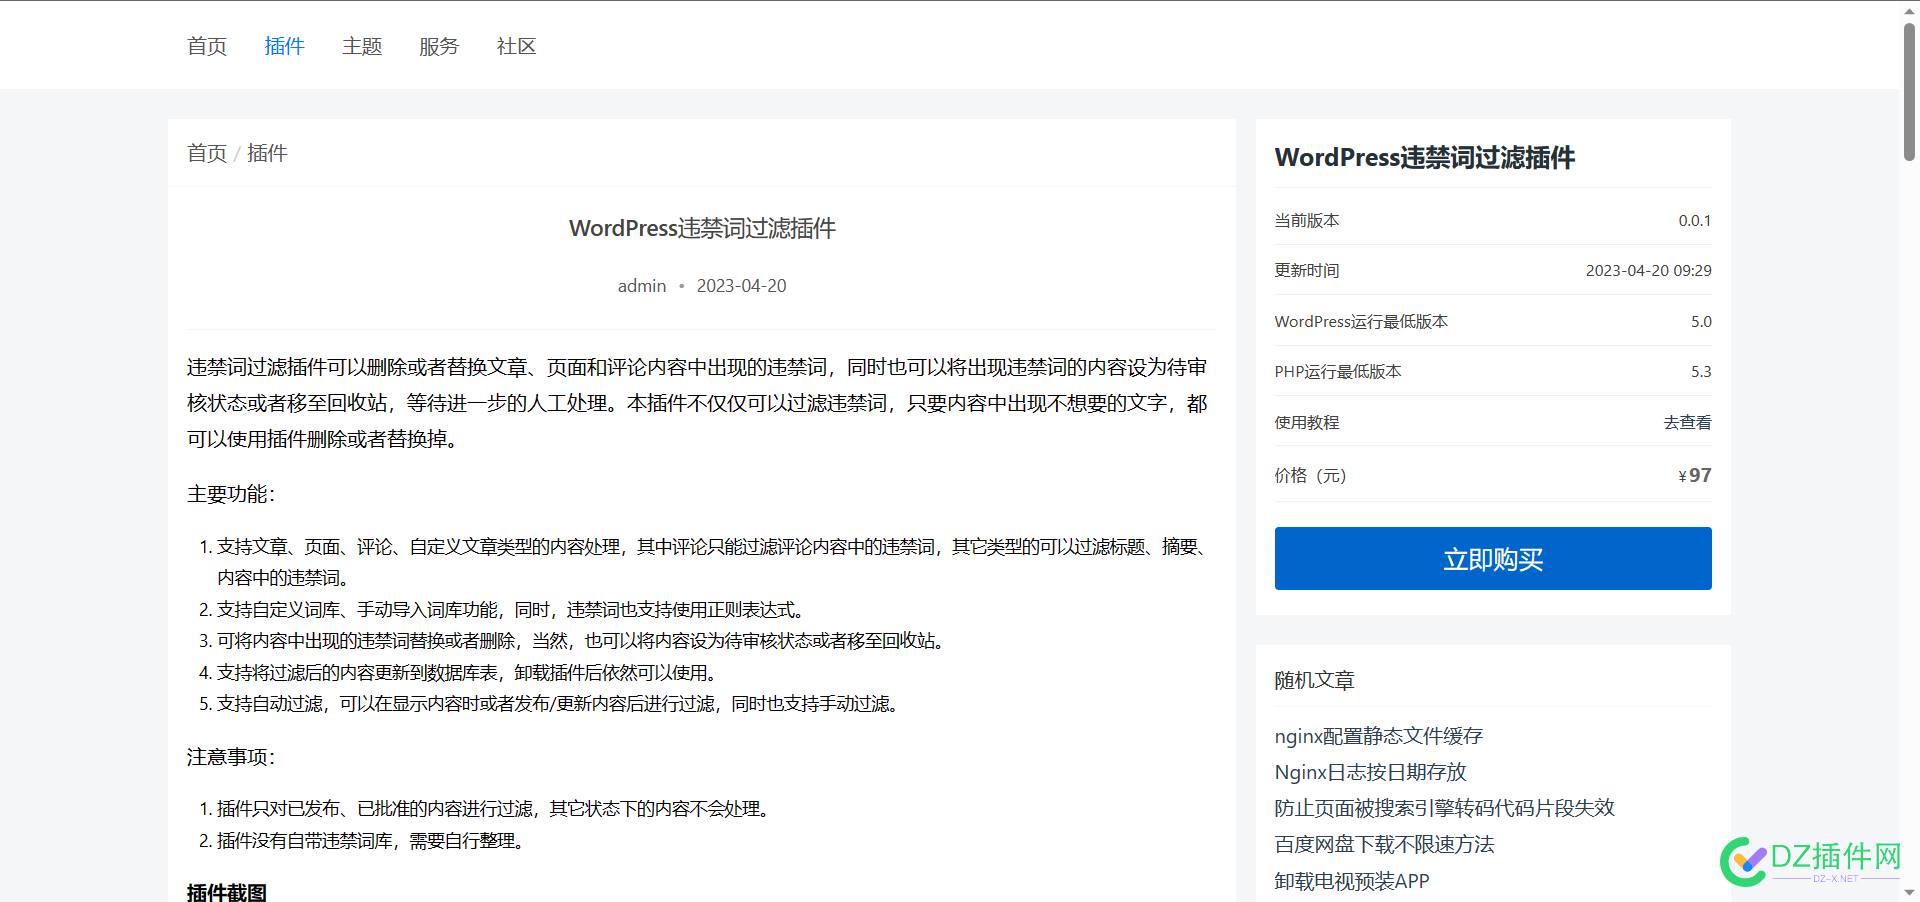Open the 首页 navigation menu item
This screenshot has width=1920, height=902.
click(x=207, y=46)
